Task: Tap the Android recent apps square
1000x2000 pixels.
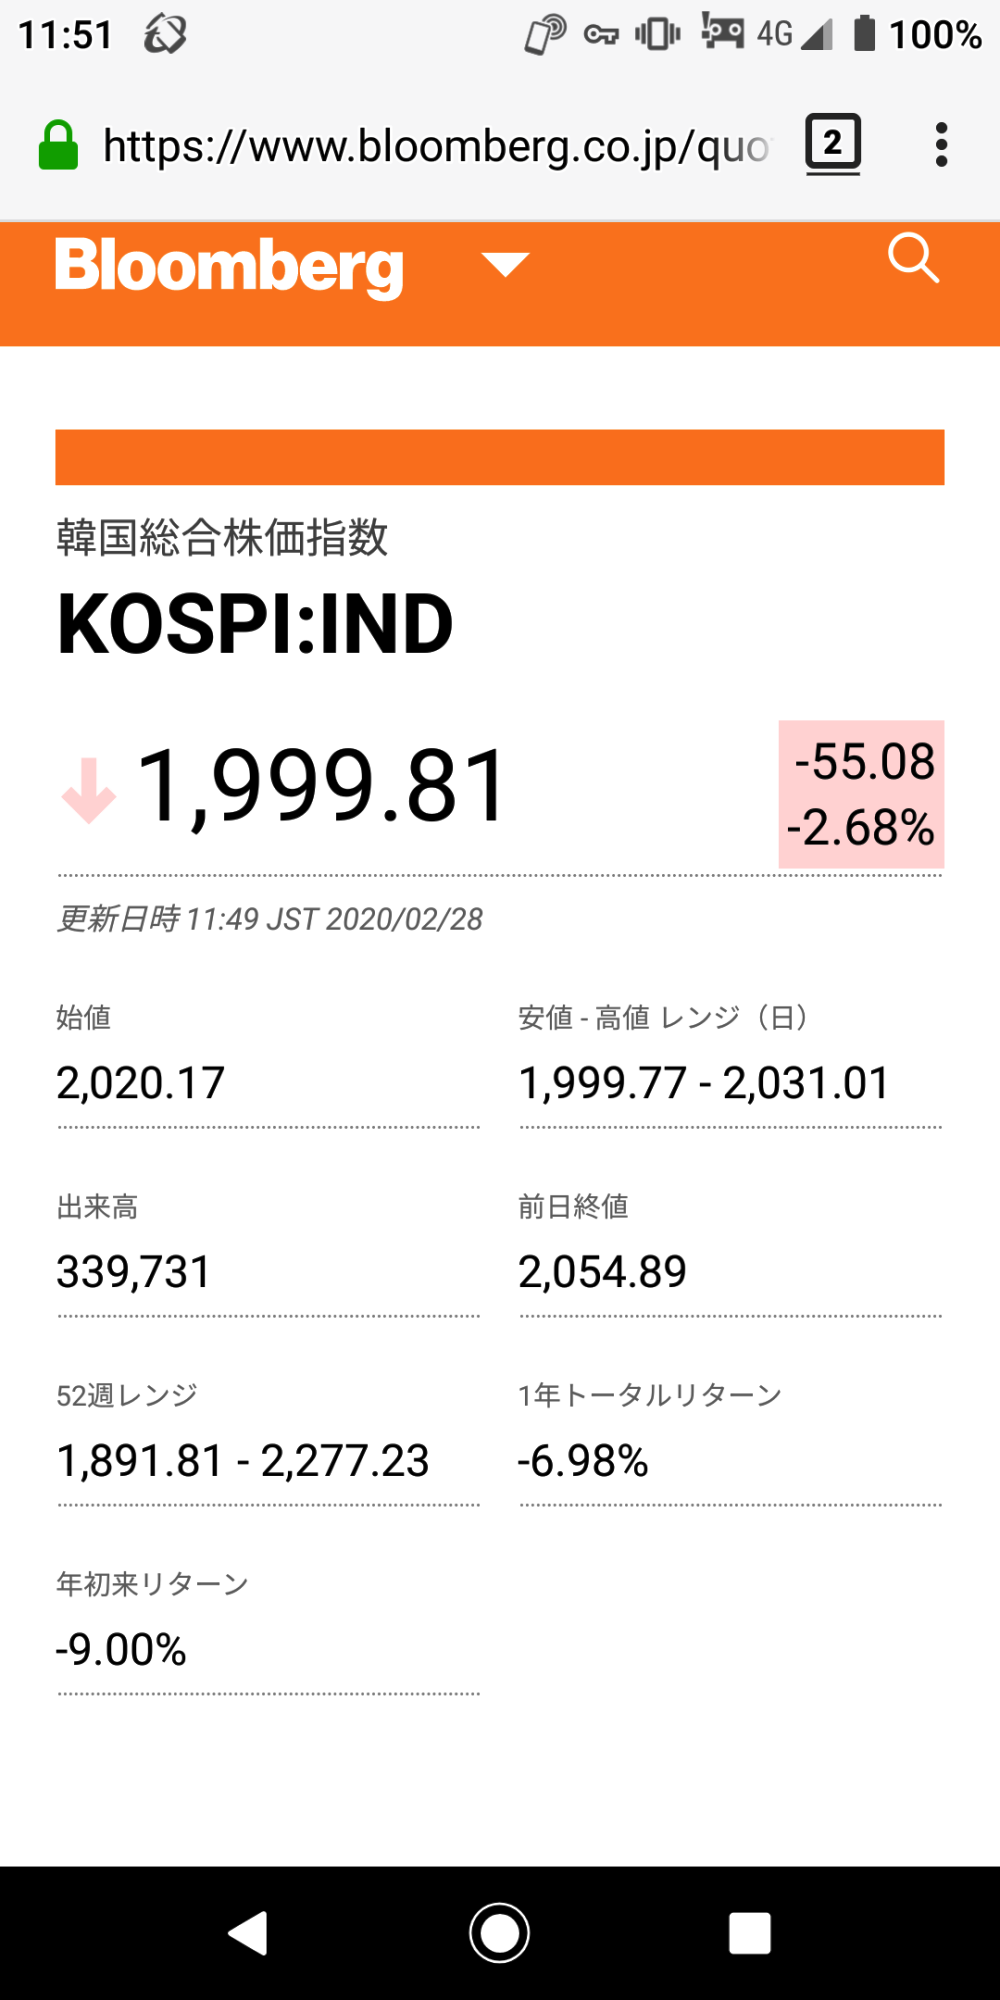Action: click(x=750, y=1933)
